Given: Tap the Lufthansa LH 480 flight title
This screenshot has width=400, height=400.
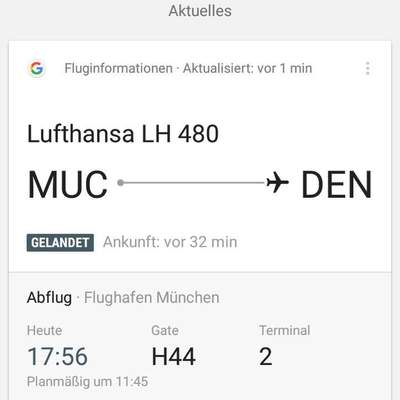Looking at the screenshot, I should pos(123,134).
